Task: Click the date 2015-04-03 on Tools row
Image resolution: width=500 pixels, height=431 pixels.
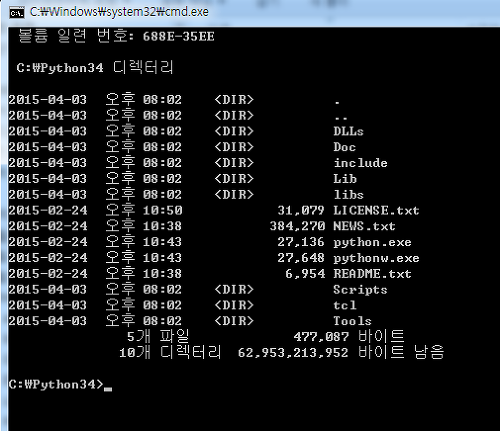Action: click(x=48, y=321)
